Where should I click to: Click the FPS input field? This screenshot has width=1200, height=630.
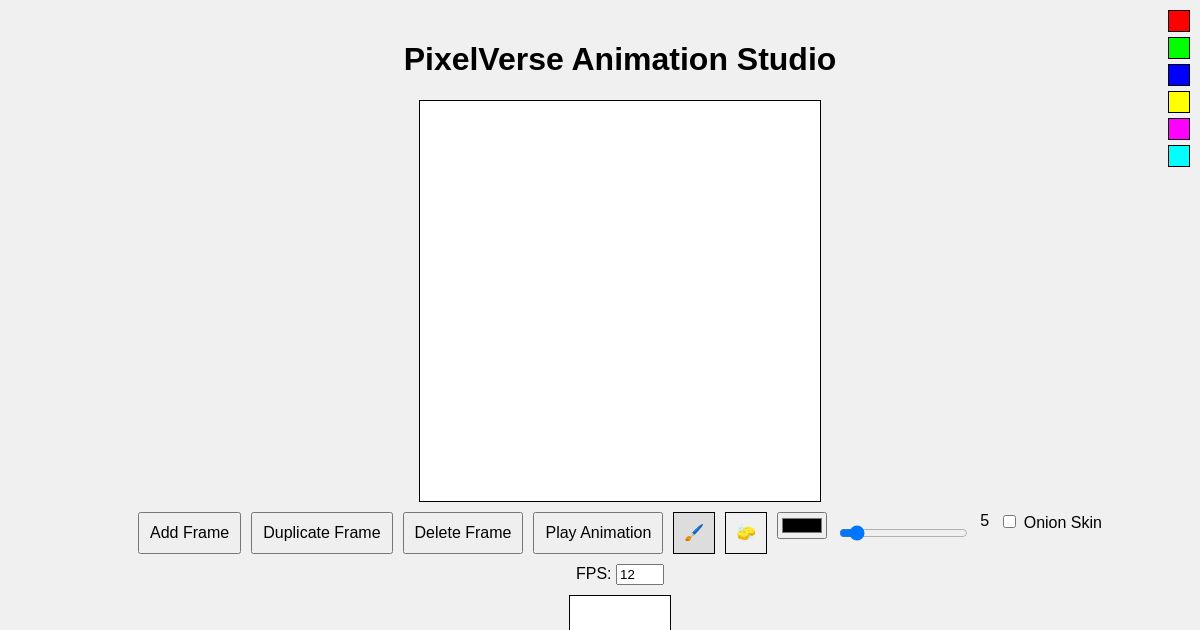[x=640, y=574]
